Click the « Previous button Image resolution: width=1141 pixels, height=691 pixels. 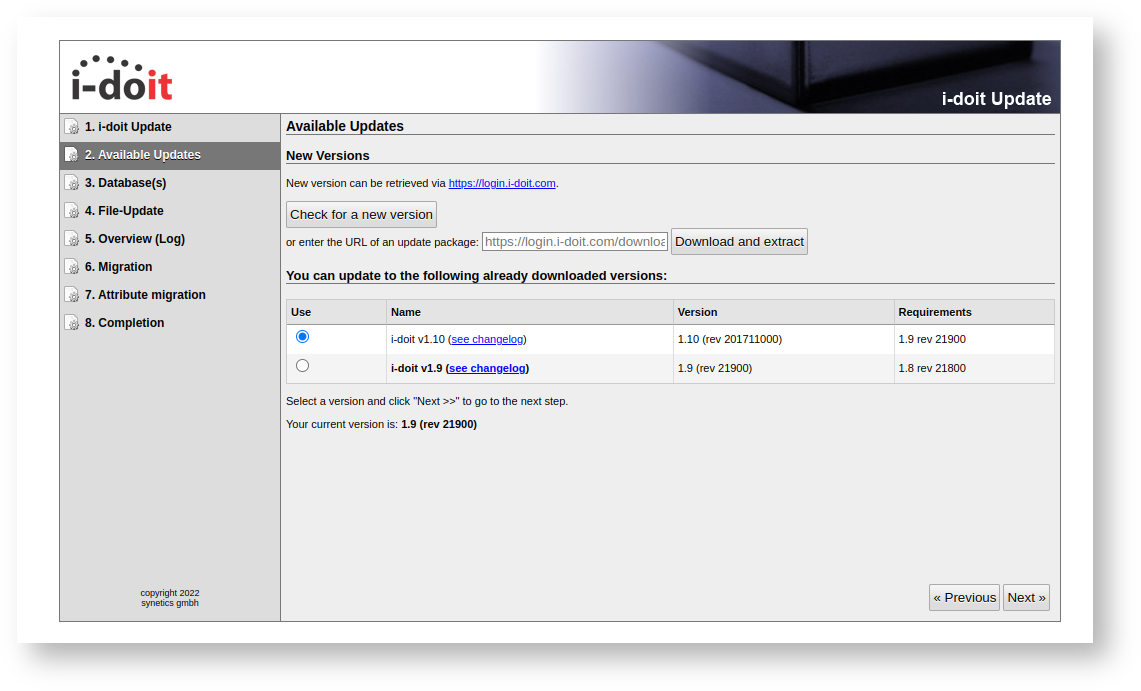[x=964, y=597]
